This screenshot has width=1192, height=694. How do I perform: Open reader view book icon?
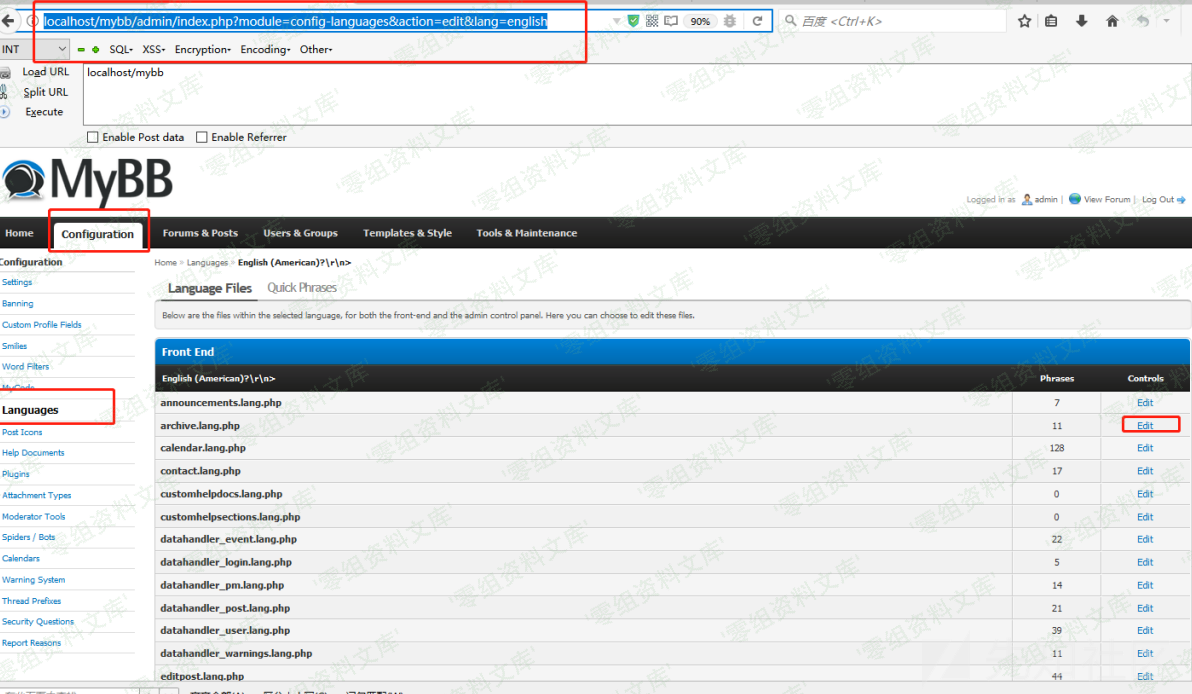671,21
